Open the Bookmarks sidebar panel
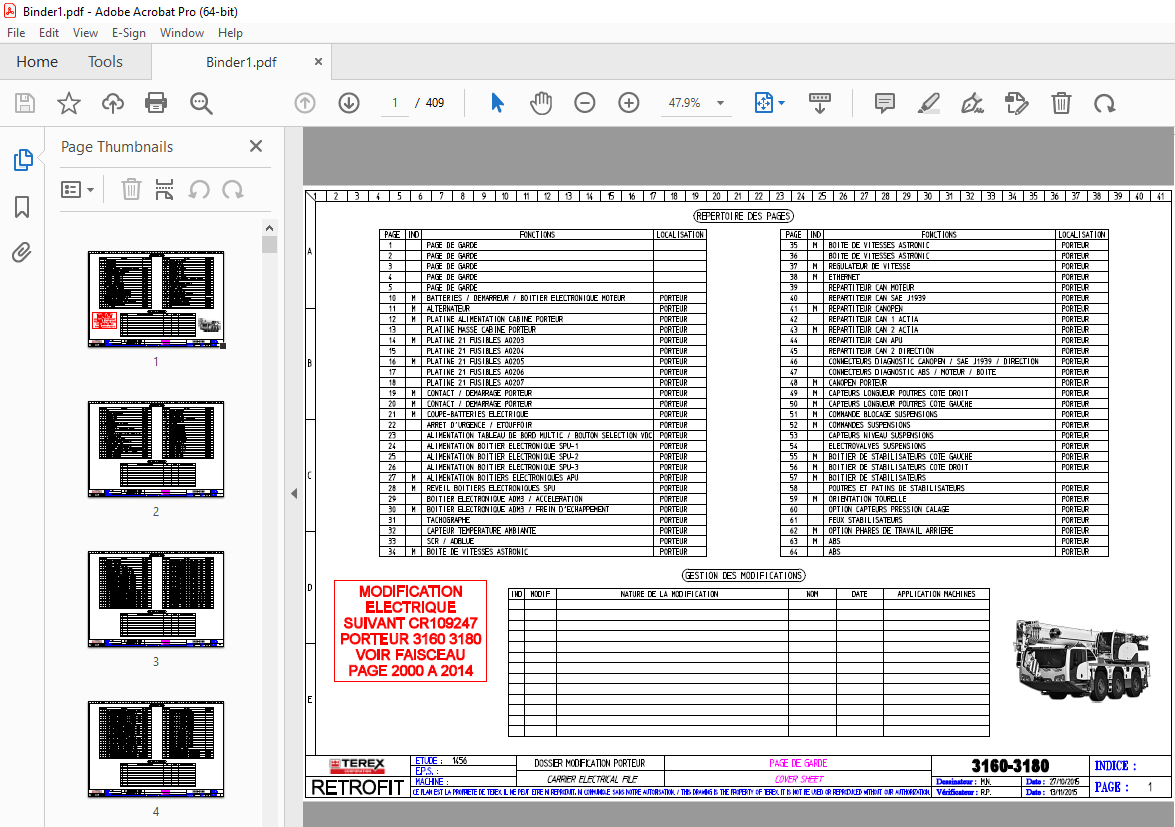 (x=22, y=207)
